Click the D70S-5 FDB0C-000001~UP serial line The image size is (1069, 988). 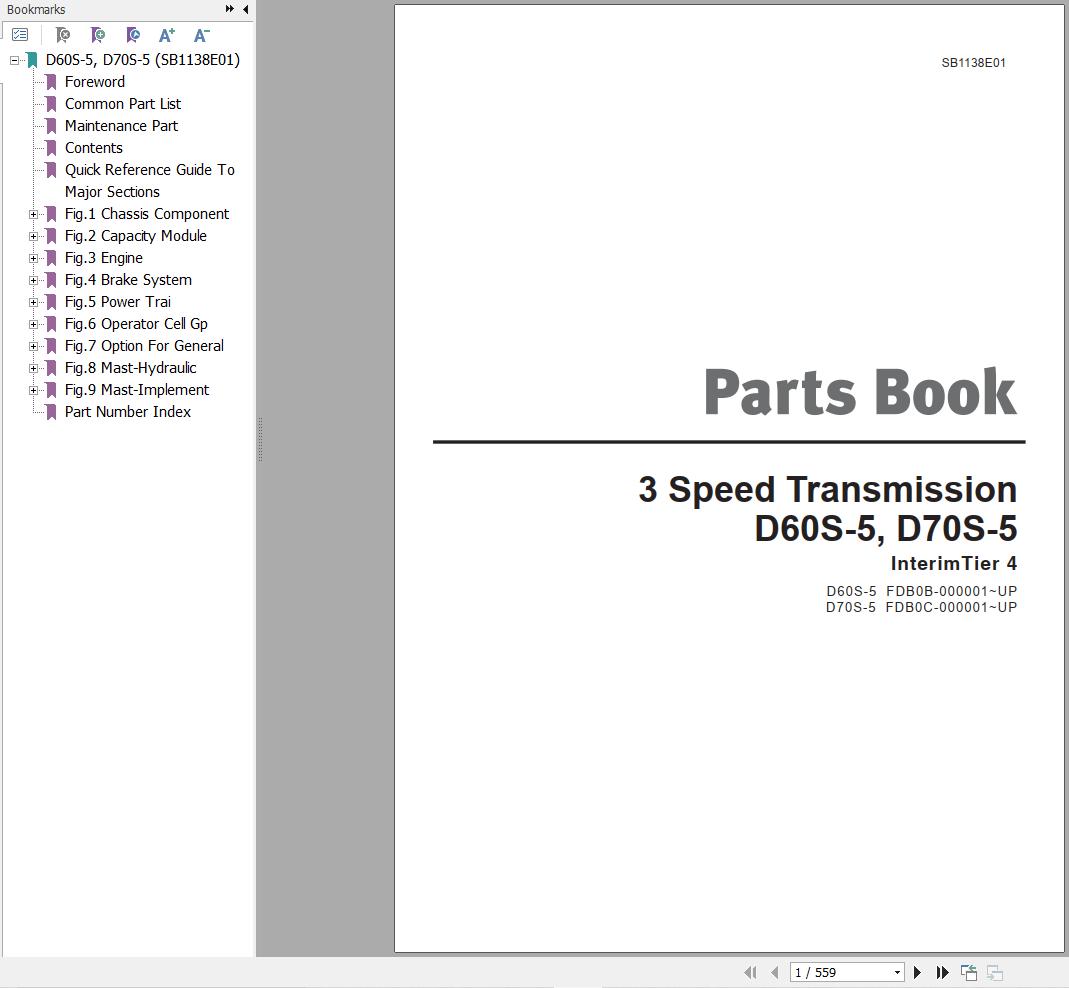point(922,608)
